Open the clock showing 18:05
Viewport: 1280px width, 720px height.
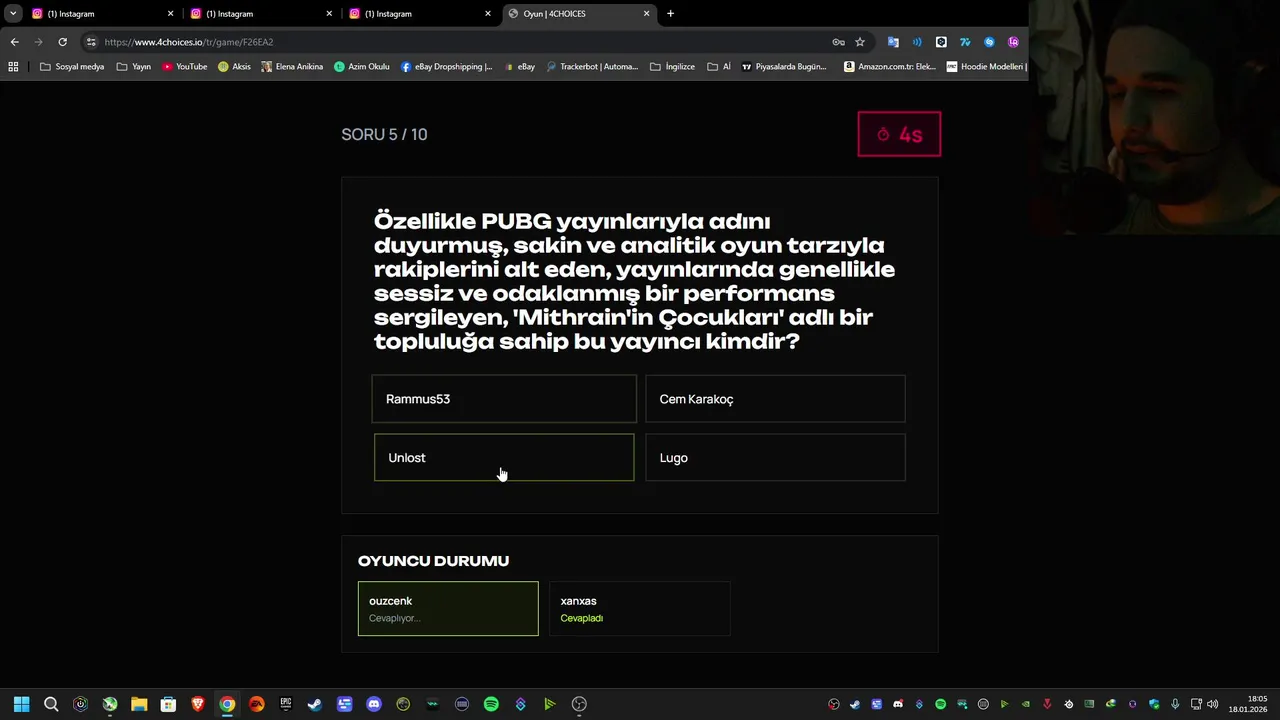(1248, 704)
